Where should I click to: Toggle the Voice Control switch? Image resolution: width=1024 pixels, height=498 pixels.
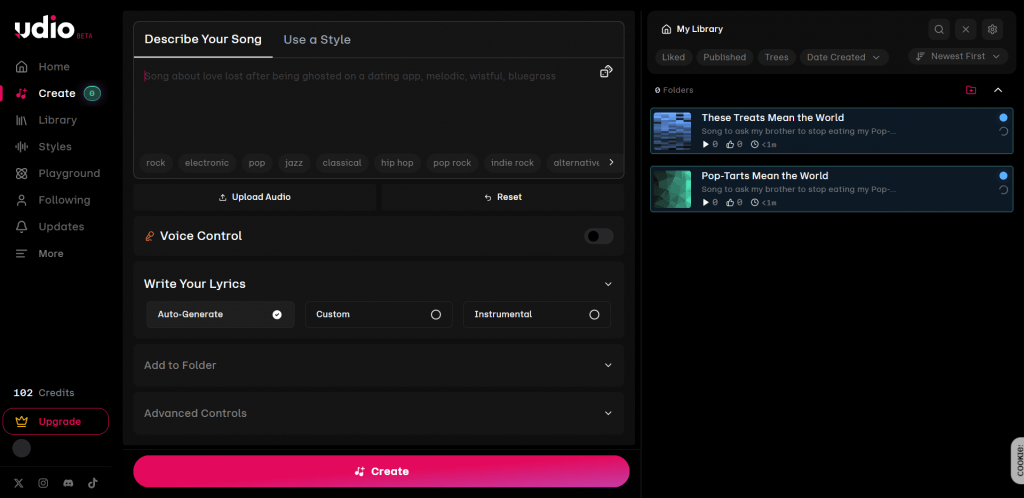tap(599, 236)
